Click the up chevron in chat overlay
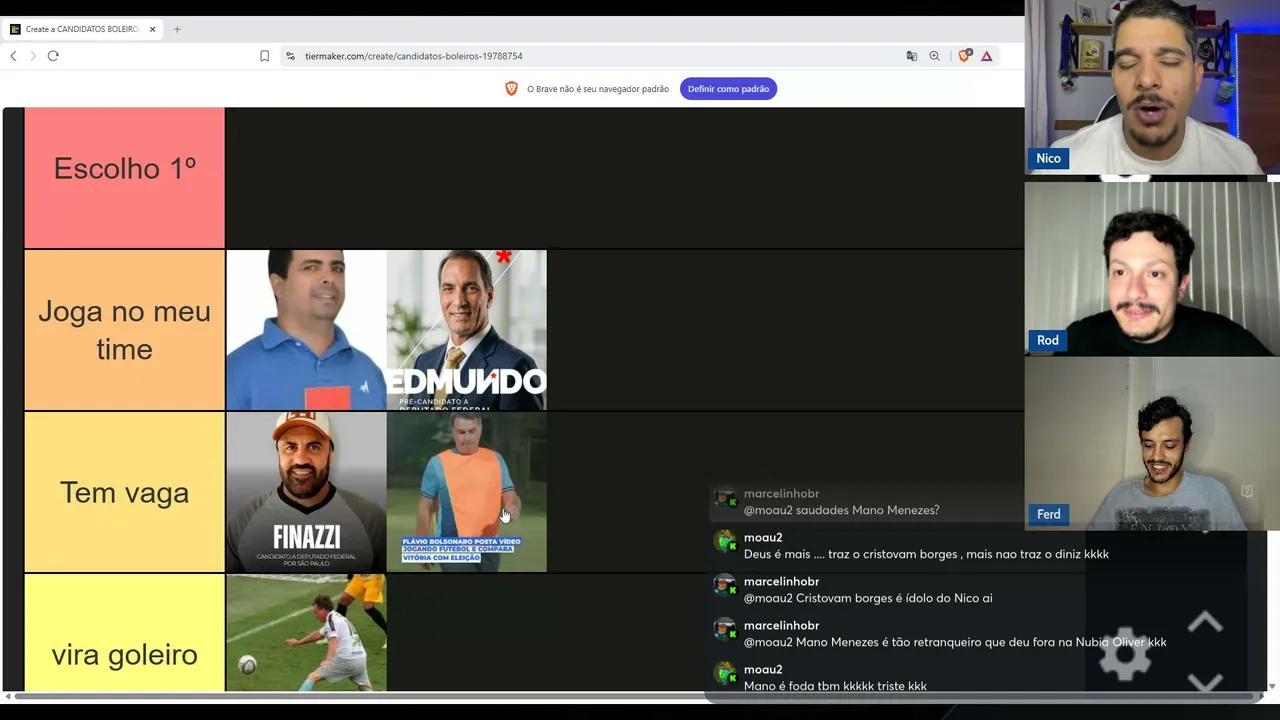The image size is (1280, 720). coord(1205,622)
